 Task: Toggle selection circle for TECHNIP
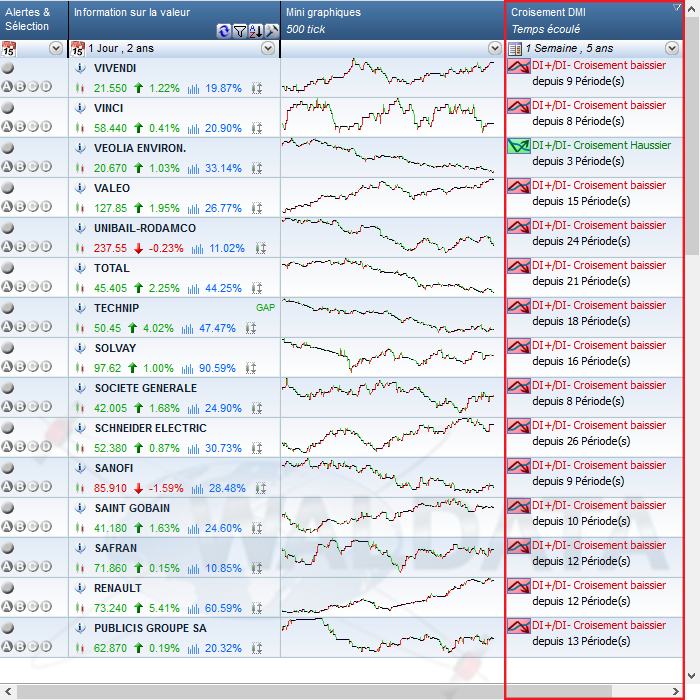tap(8, 308)
